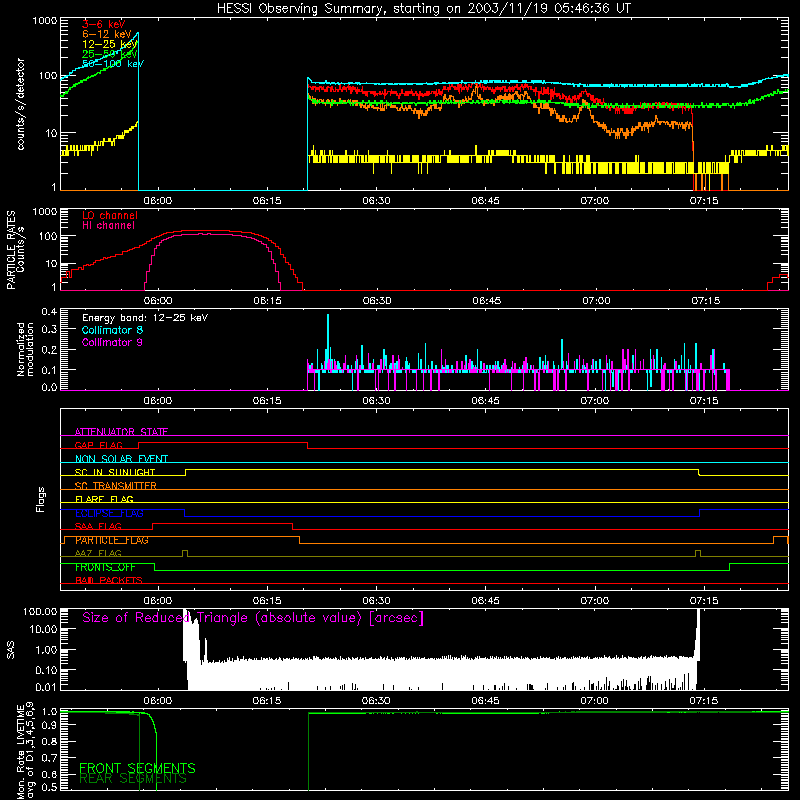The width and height of the screenshot is (800, 800).
Task: Click the PARTICLE_FLAG label
Action: [x=112, y=540]
